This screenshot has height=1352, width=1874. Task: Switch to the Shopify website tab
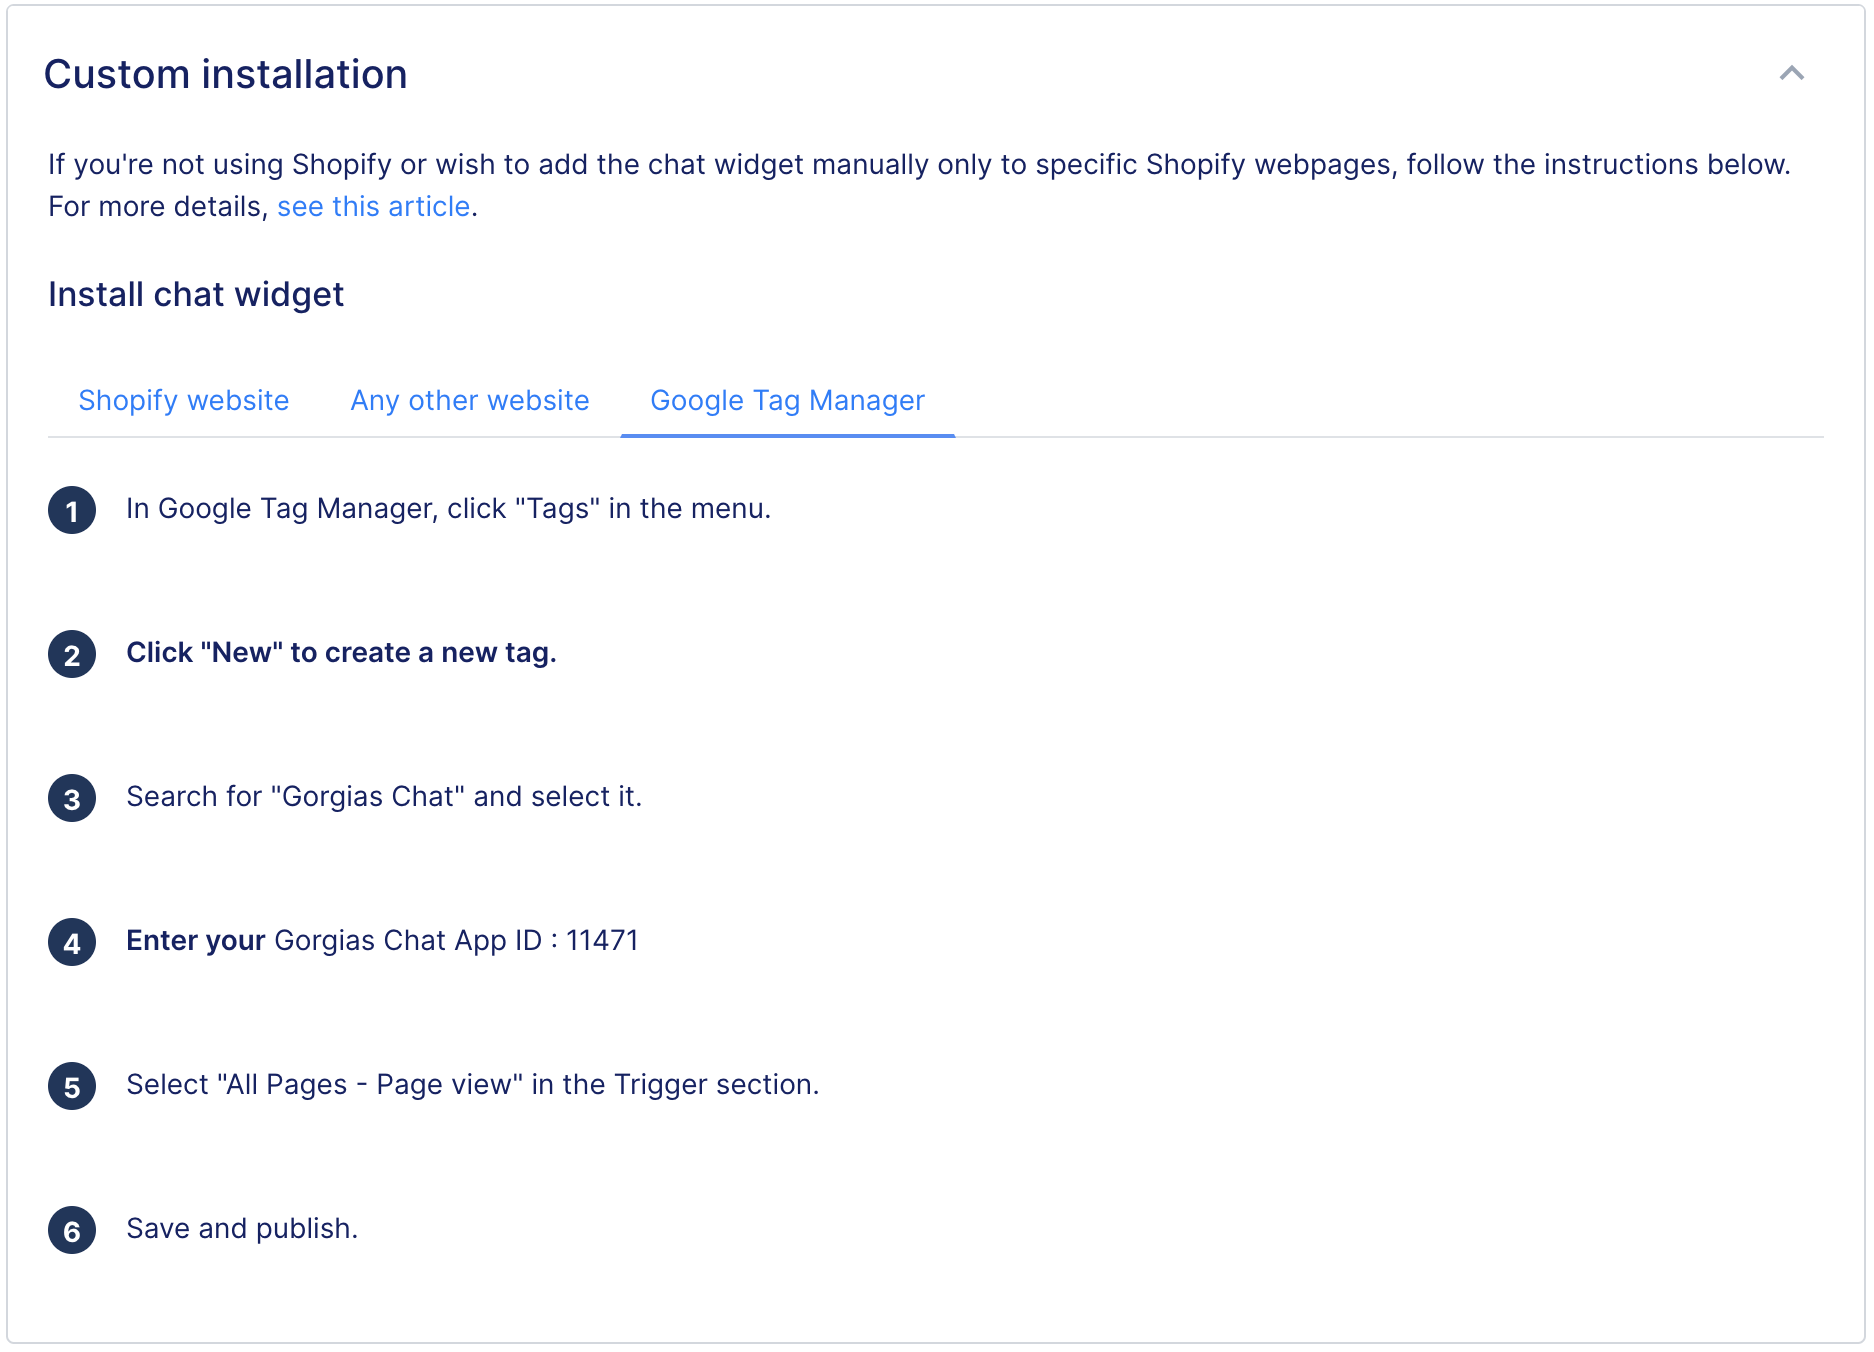[x=184, y=400]
